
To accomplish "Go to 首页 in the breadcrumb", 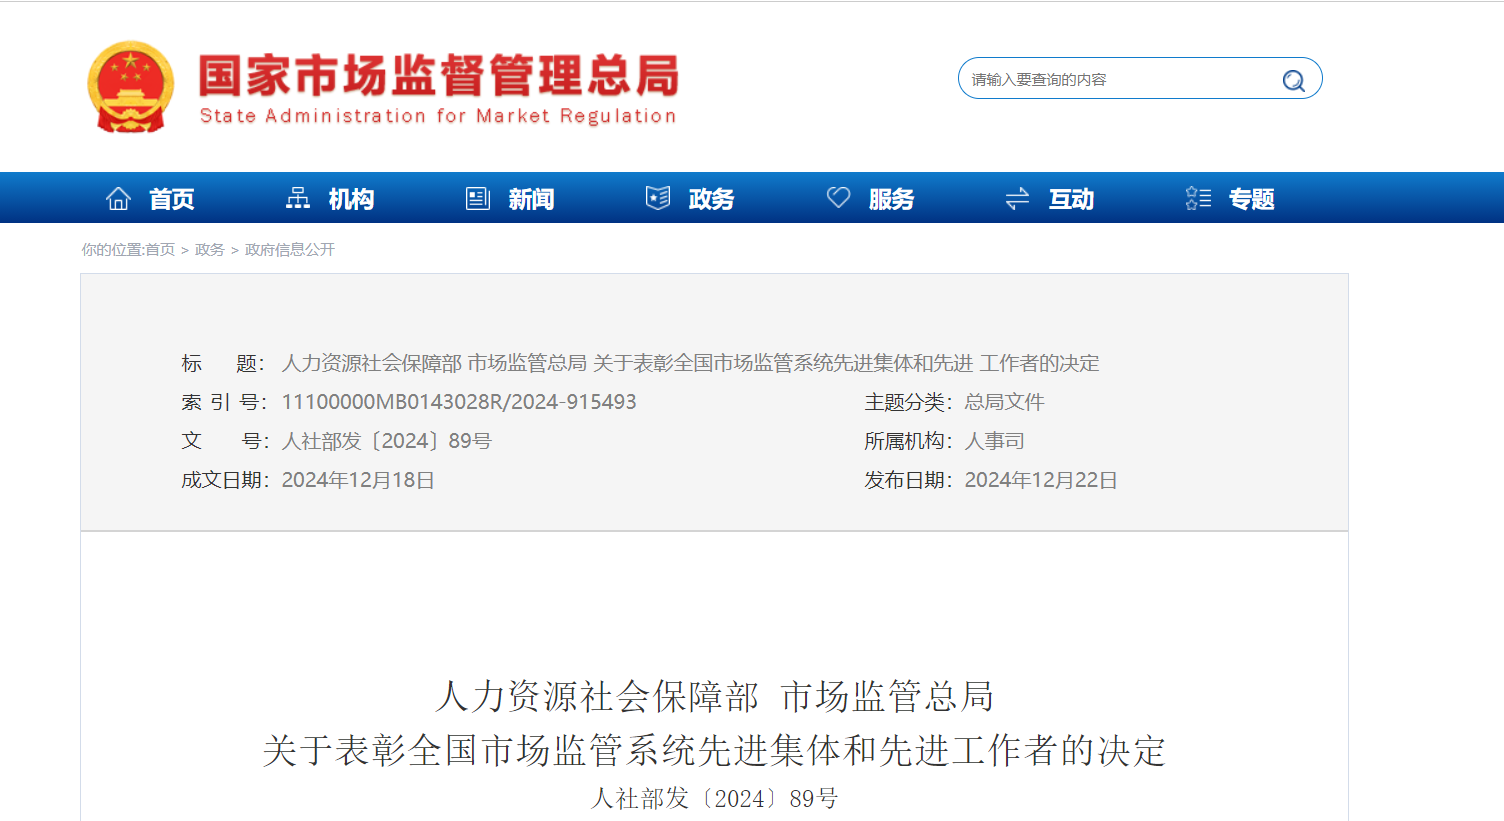I will click(160, 250).
